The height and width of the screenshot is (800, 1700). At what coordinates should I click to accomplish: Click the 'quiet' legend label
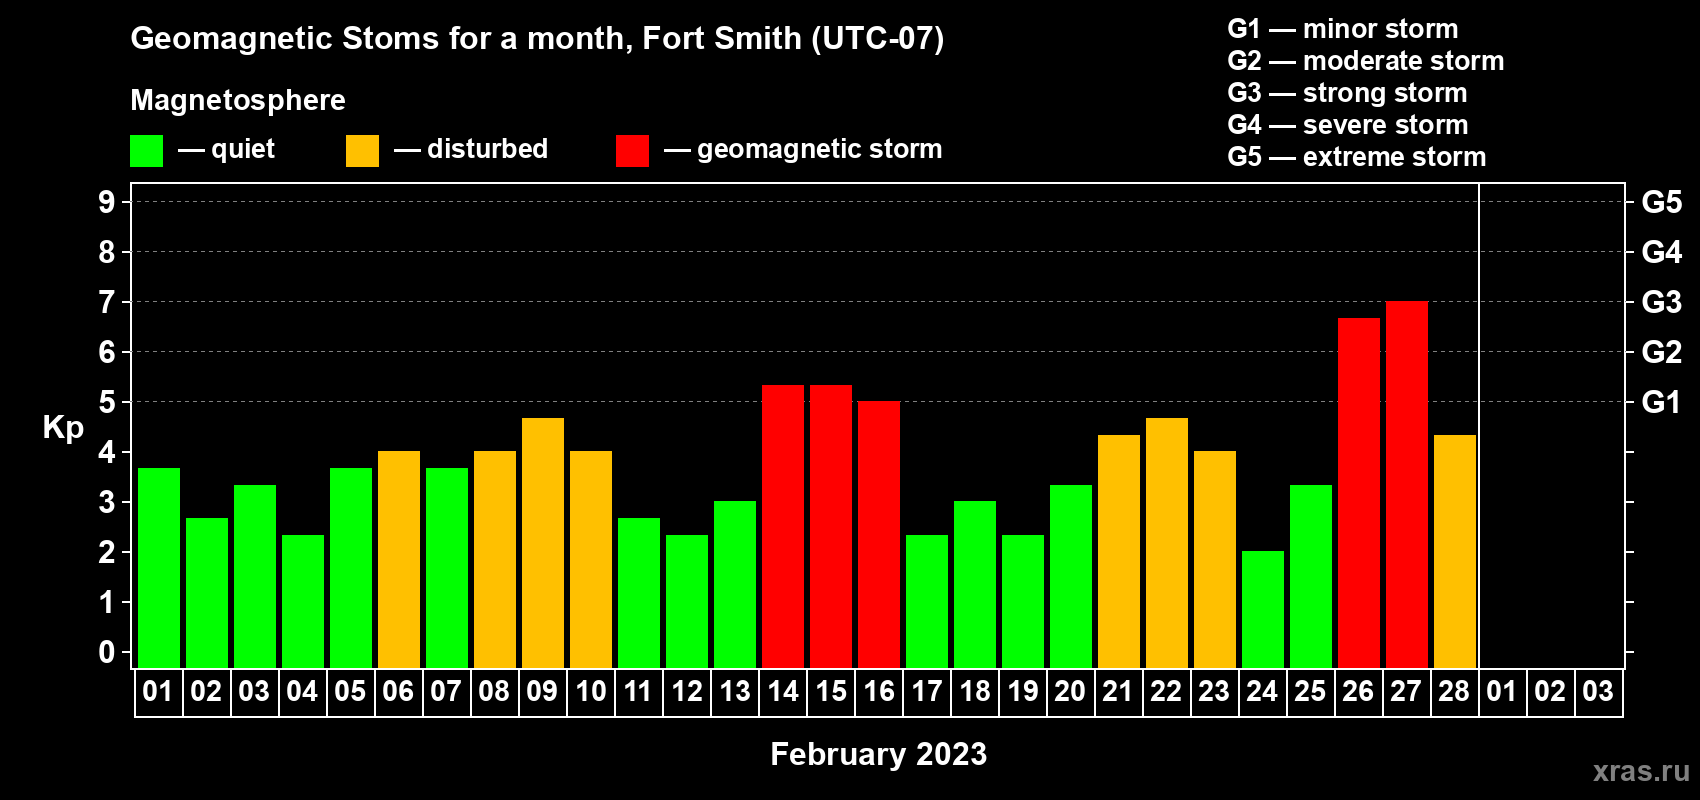pyautogui.click(x=243, y=149)
